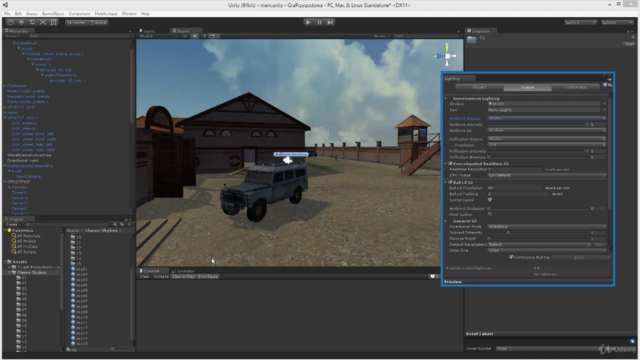Viewport: 640px width, 360px height.
Task: Click the console error counter icon
Action: click(x=433, y=276)
